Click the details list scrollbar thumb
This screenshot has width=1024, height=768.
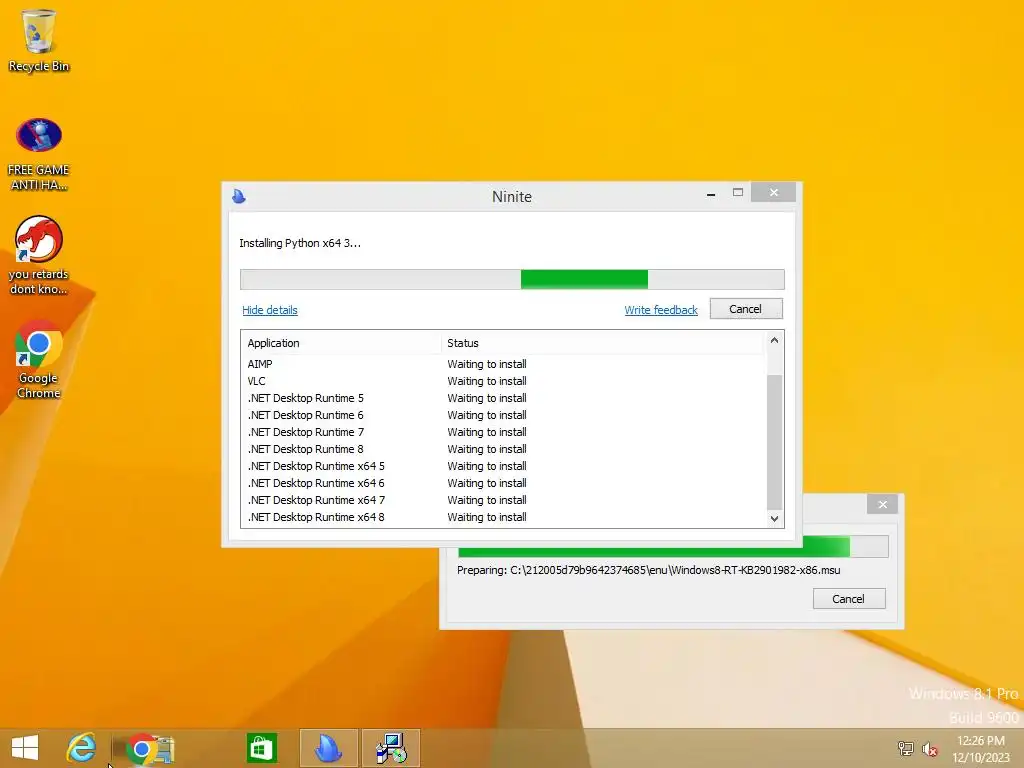[x=775, y=442]
